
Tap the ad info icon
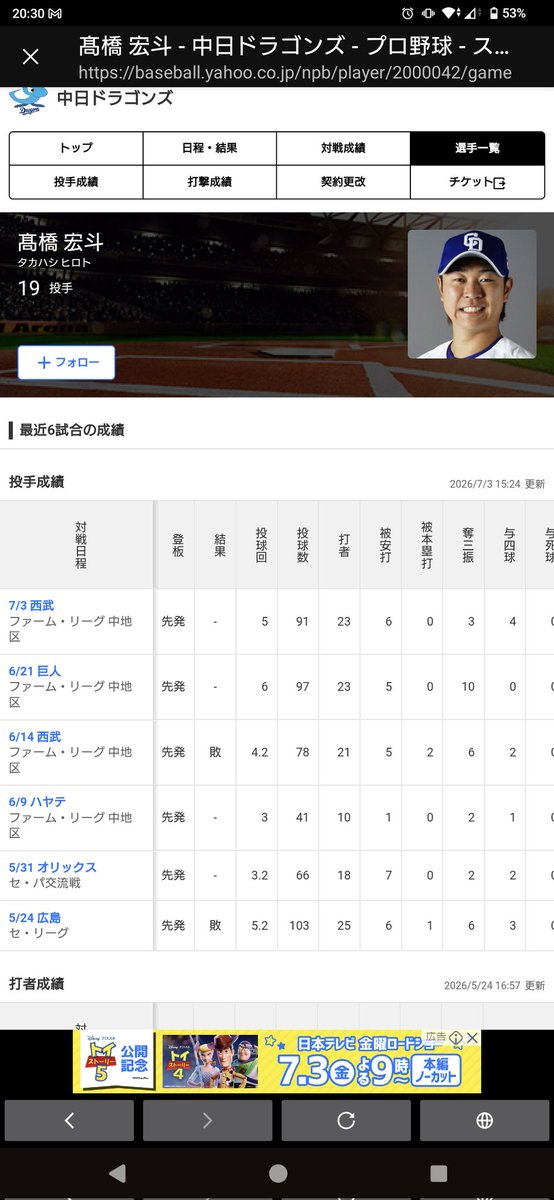[455, 1038]
